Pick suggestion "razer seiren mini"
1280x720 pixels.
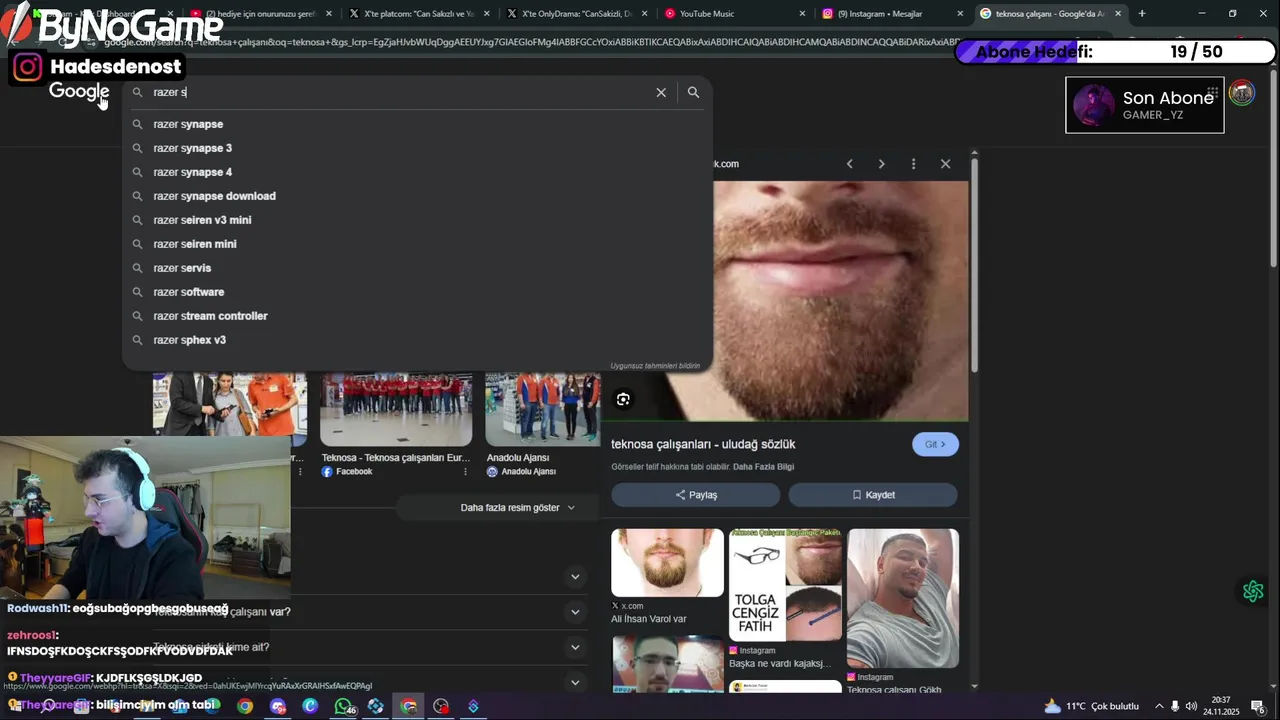(x=417, y=244)
